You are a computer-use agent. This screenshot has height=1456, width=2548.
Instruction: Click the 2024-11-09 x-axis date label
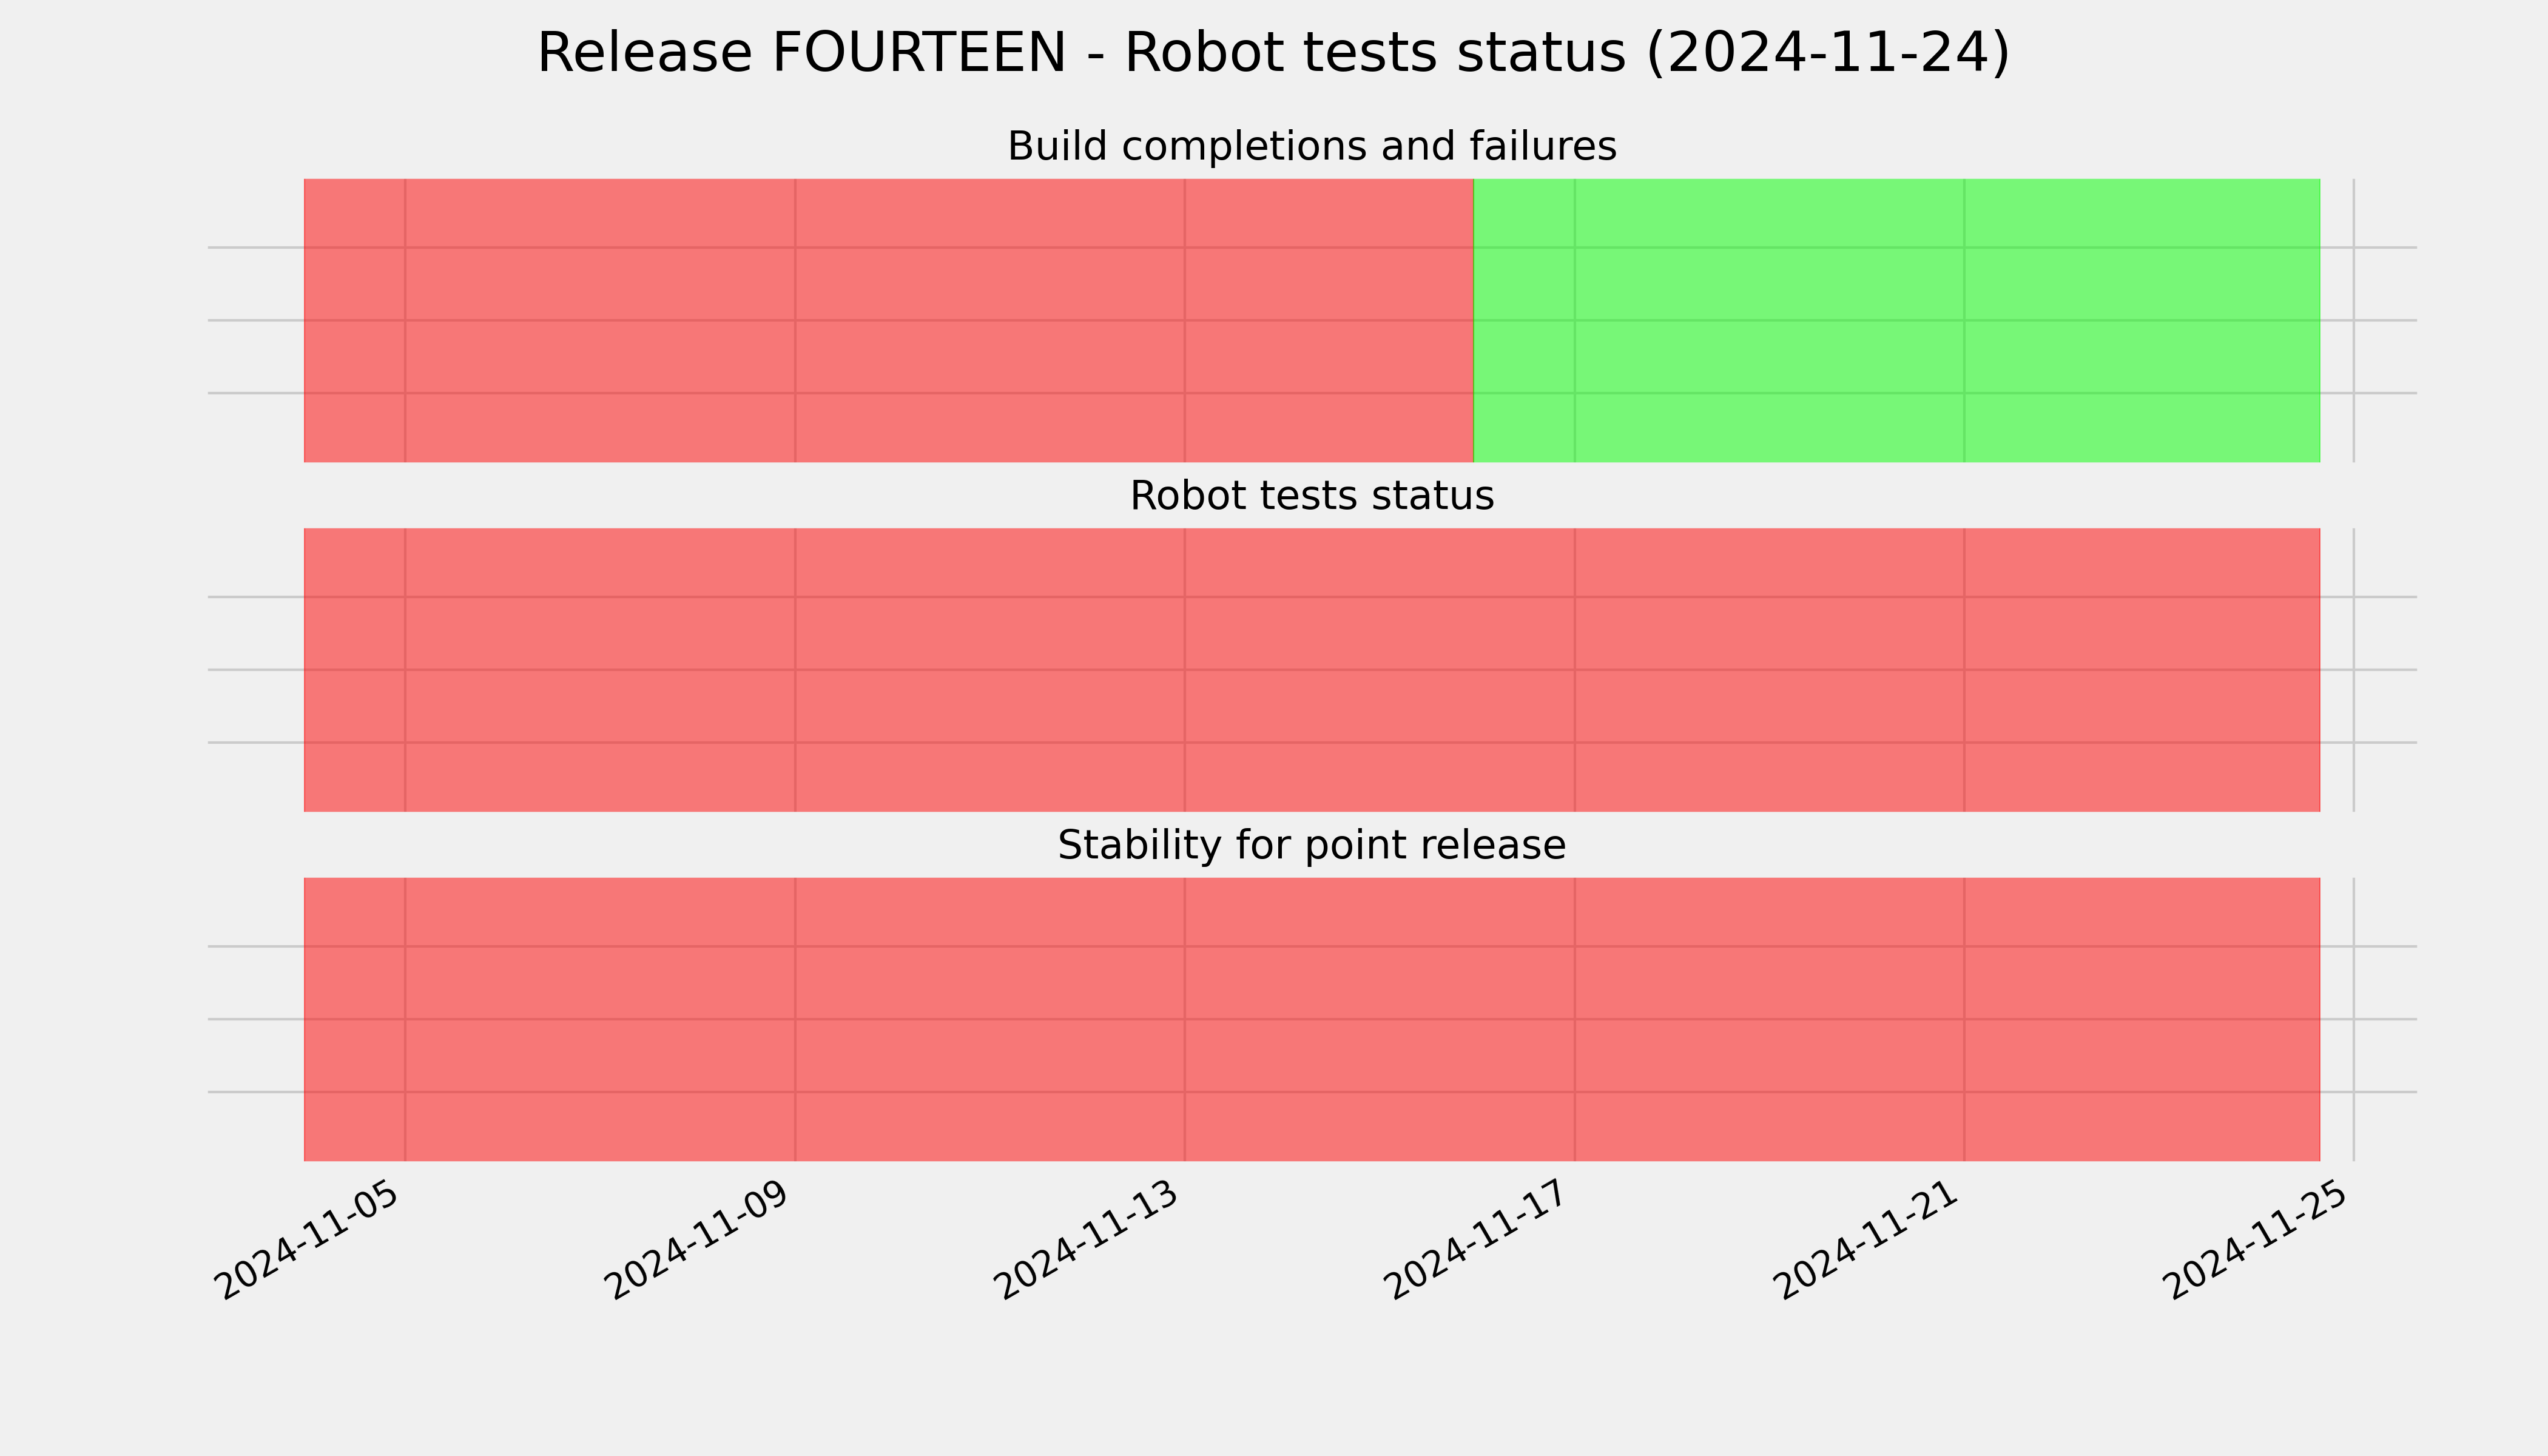coord(698,1239)
